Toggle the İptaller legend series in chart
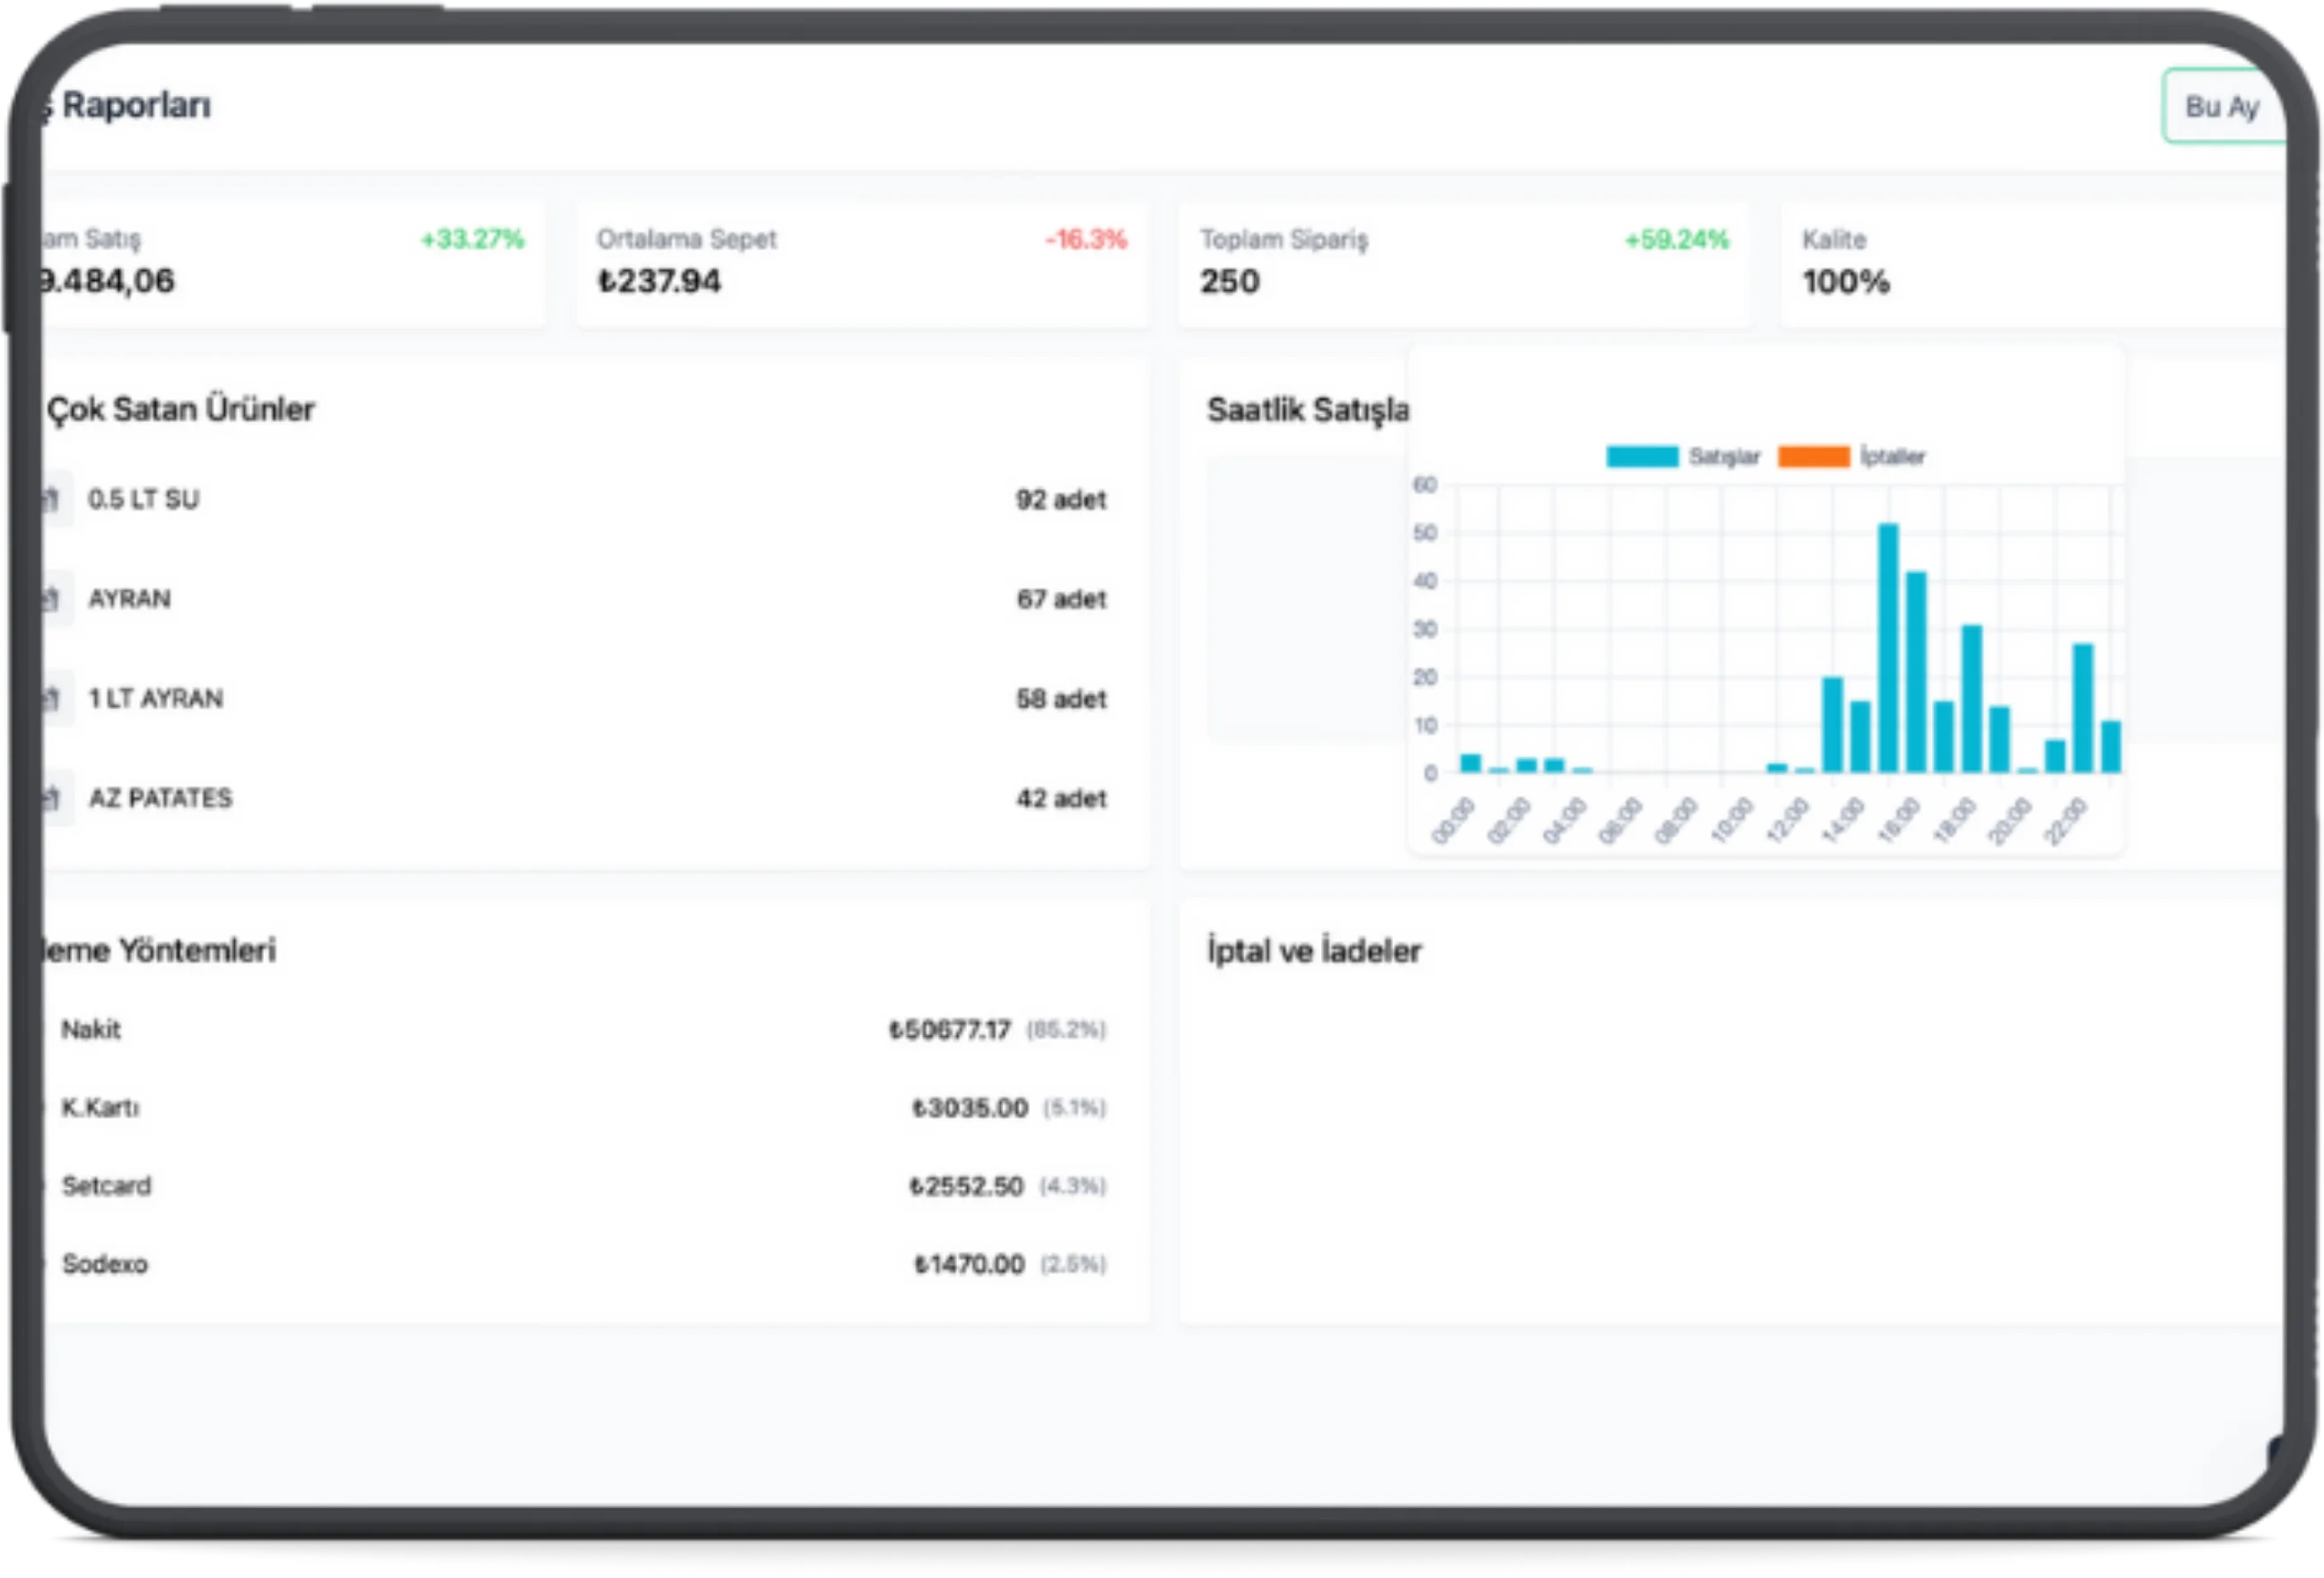Image resolution: width=2324 pixels, height=1578 pixels. point(1892,457)
